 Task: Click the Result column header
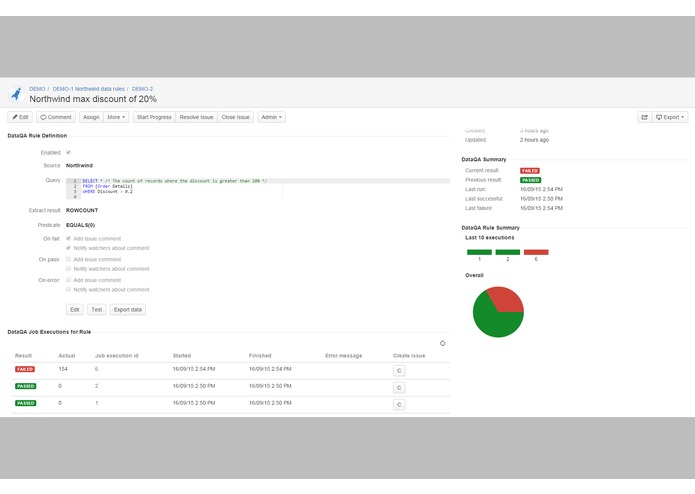(23, 356)
